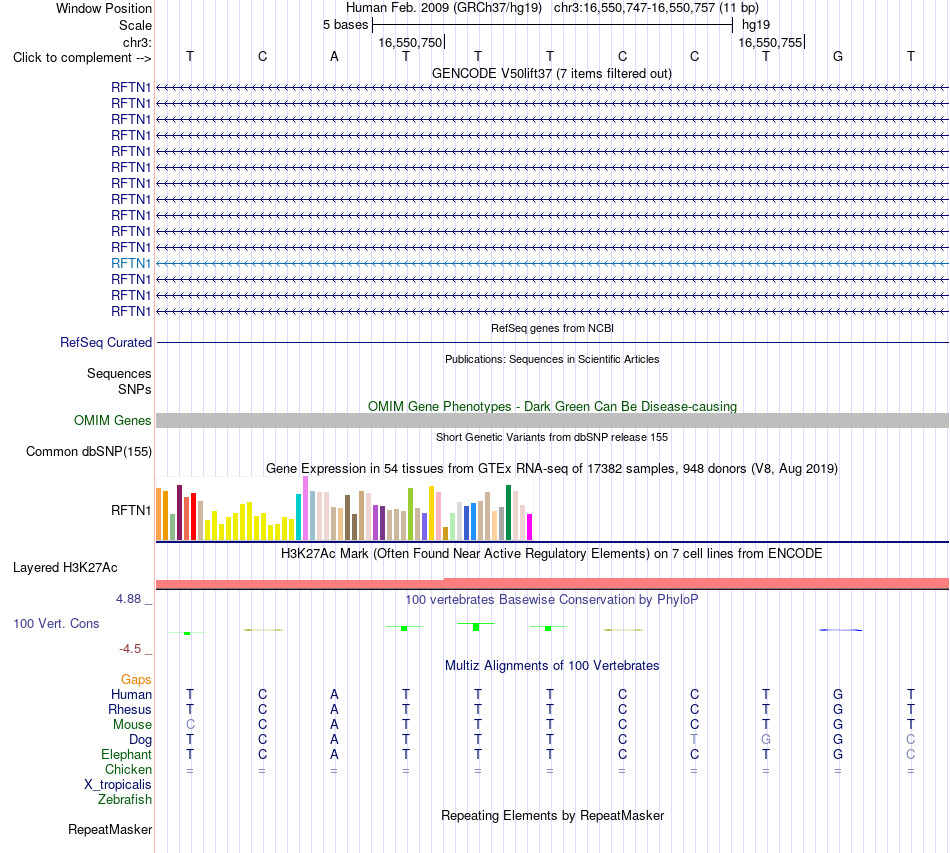Click the '5 bases' scale text
The height and width of the screenshot is (853, 950).
[345, 25]
